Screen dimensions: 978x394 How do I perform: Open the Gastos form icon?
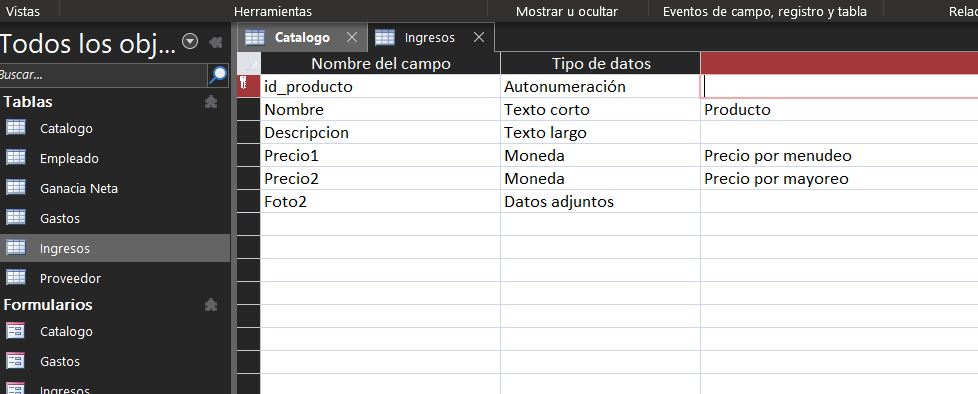[x=16, y=361]
